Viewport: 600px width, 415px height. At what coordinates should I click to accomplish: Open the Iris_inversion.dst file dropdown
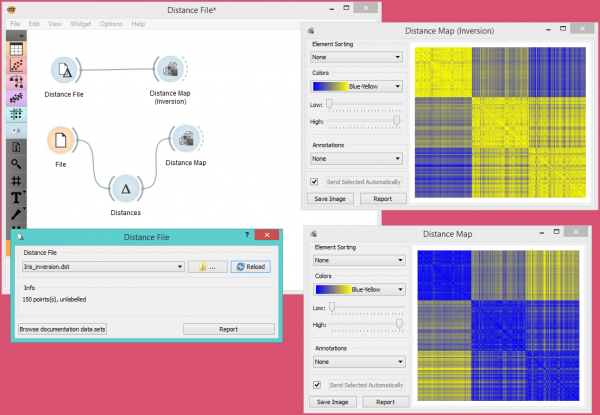click(x=102, y=267)
